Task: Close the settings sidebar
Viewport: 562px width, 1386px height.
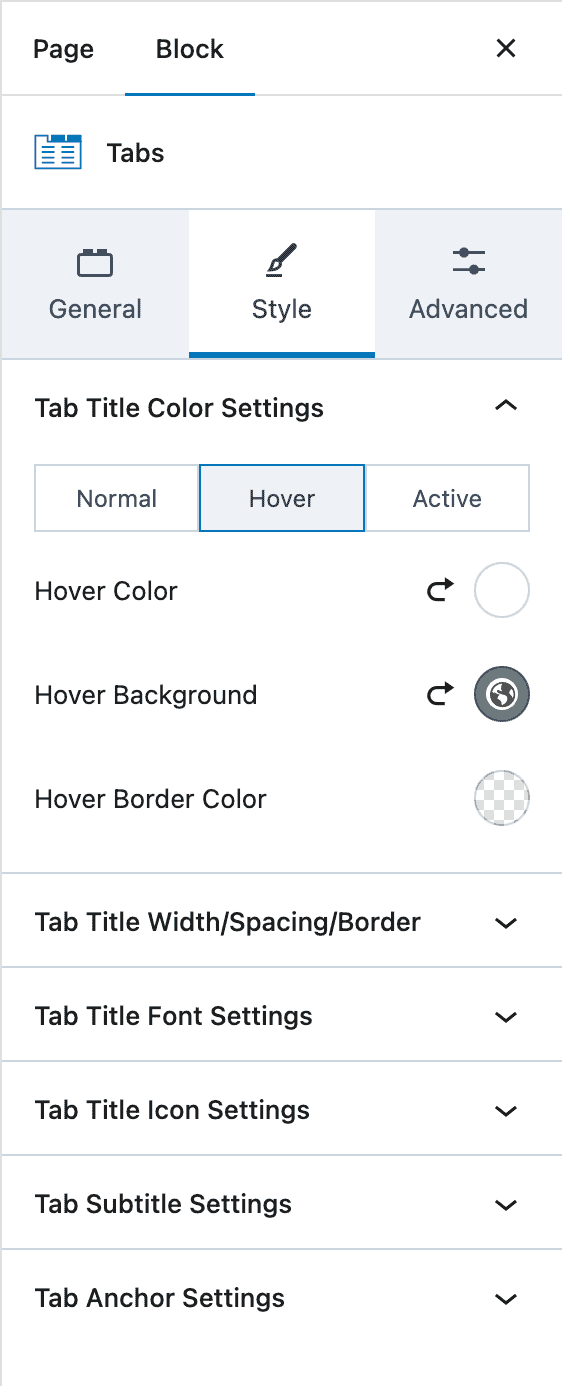Action: (506, 48)
